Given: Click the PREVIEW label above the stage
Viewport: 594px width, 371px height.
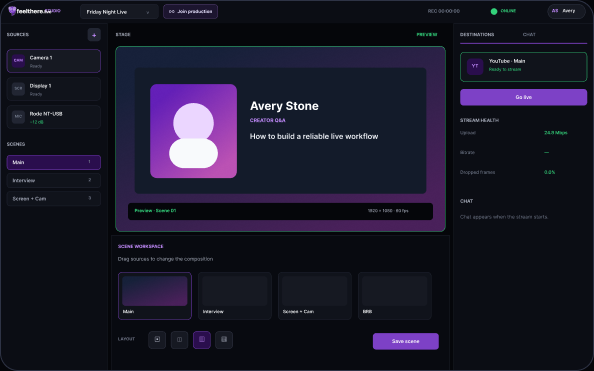Looking at the screenshot, I should point(427,34).
